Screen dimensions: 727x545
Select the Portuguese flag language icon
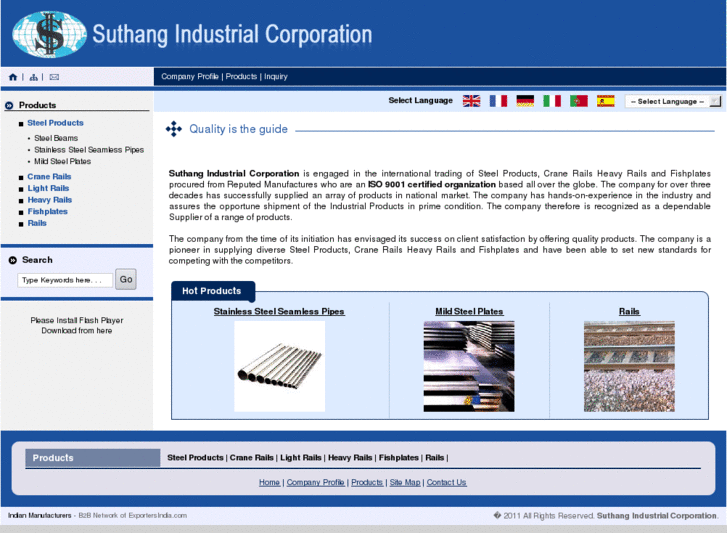click(x=579, y=101)
